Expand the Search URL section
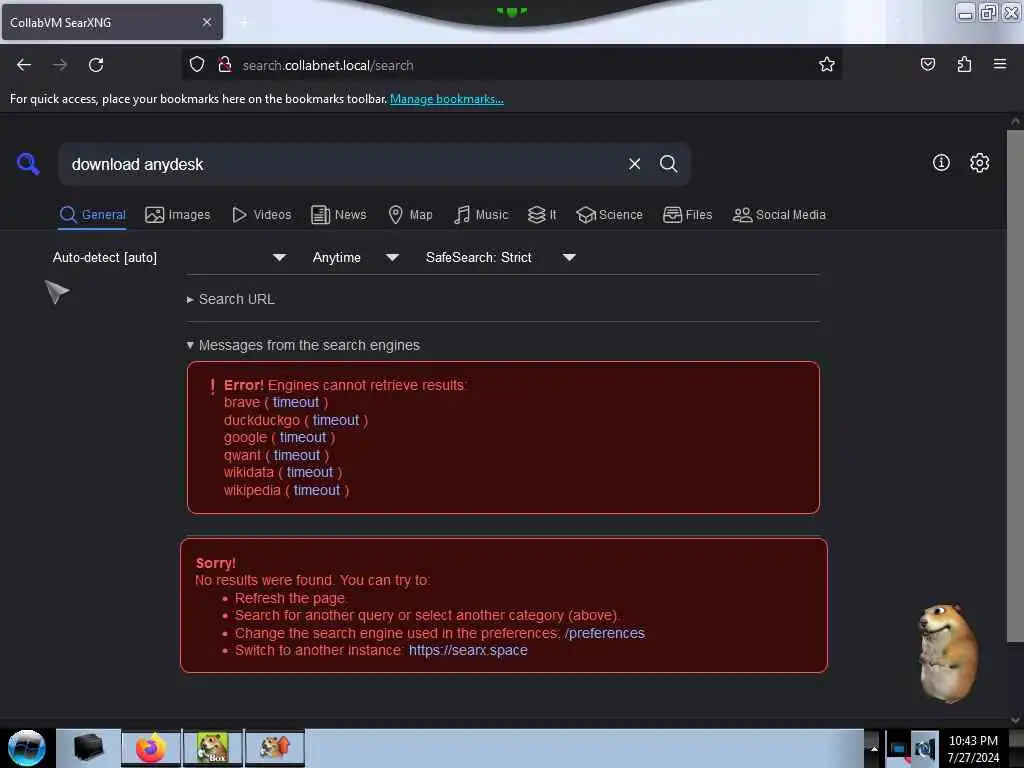1024x768 pixels. point(231,299)
